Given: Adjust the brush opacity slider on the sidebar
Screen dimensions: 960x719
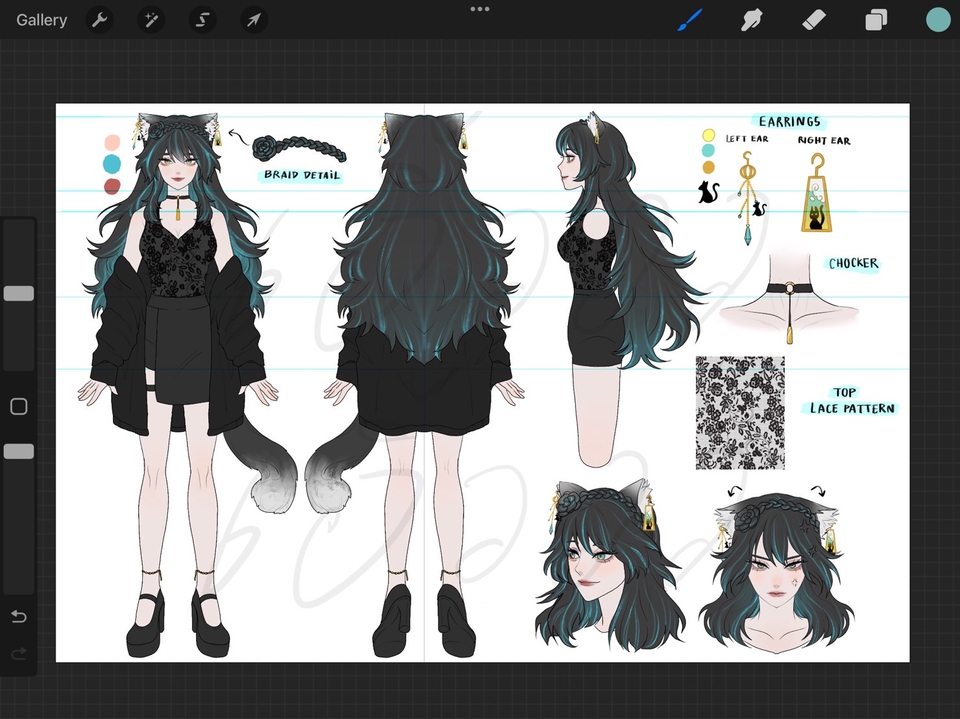Looking at the screenshot, I should click(x=18, y=450).
